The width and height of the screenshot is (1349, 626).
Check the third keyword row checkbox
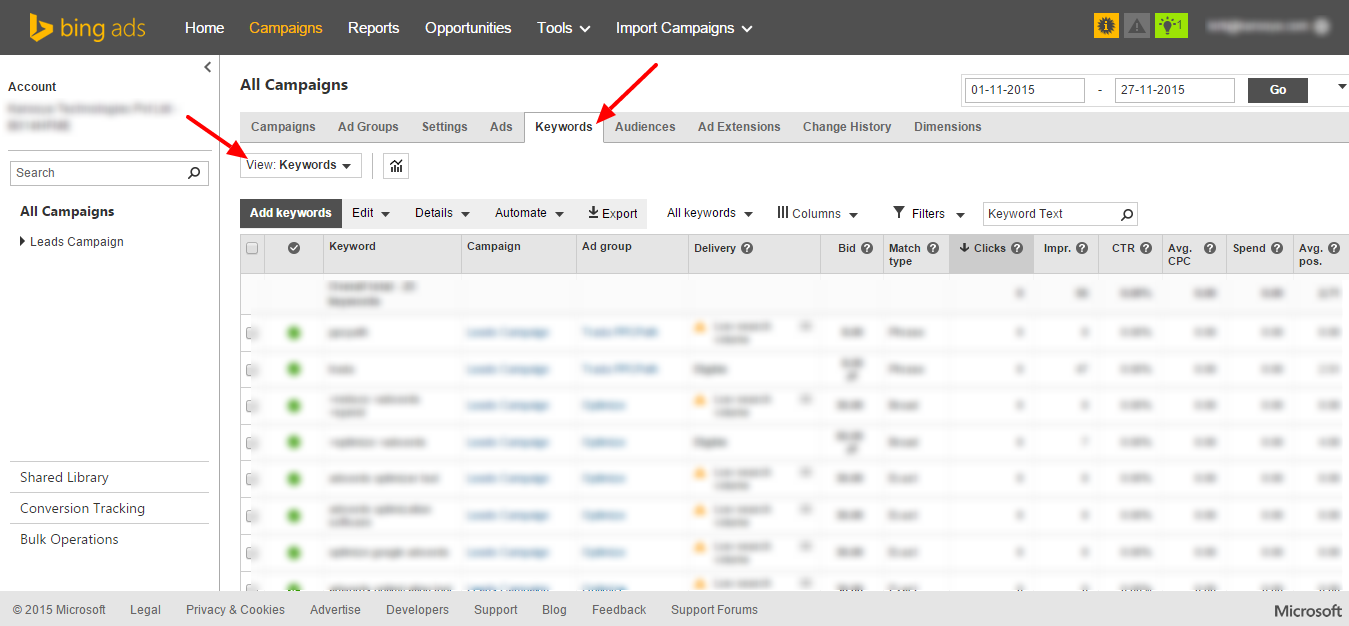pyautogui.click(x=252, y=406)
